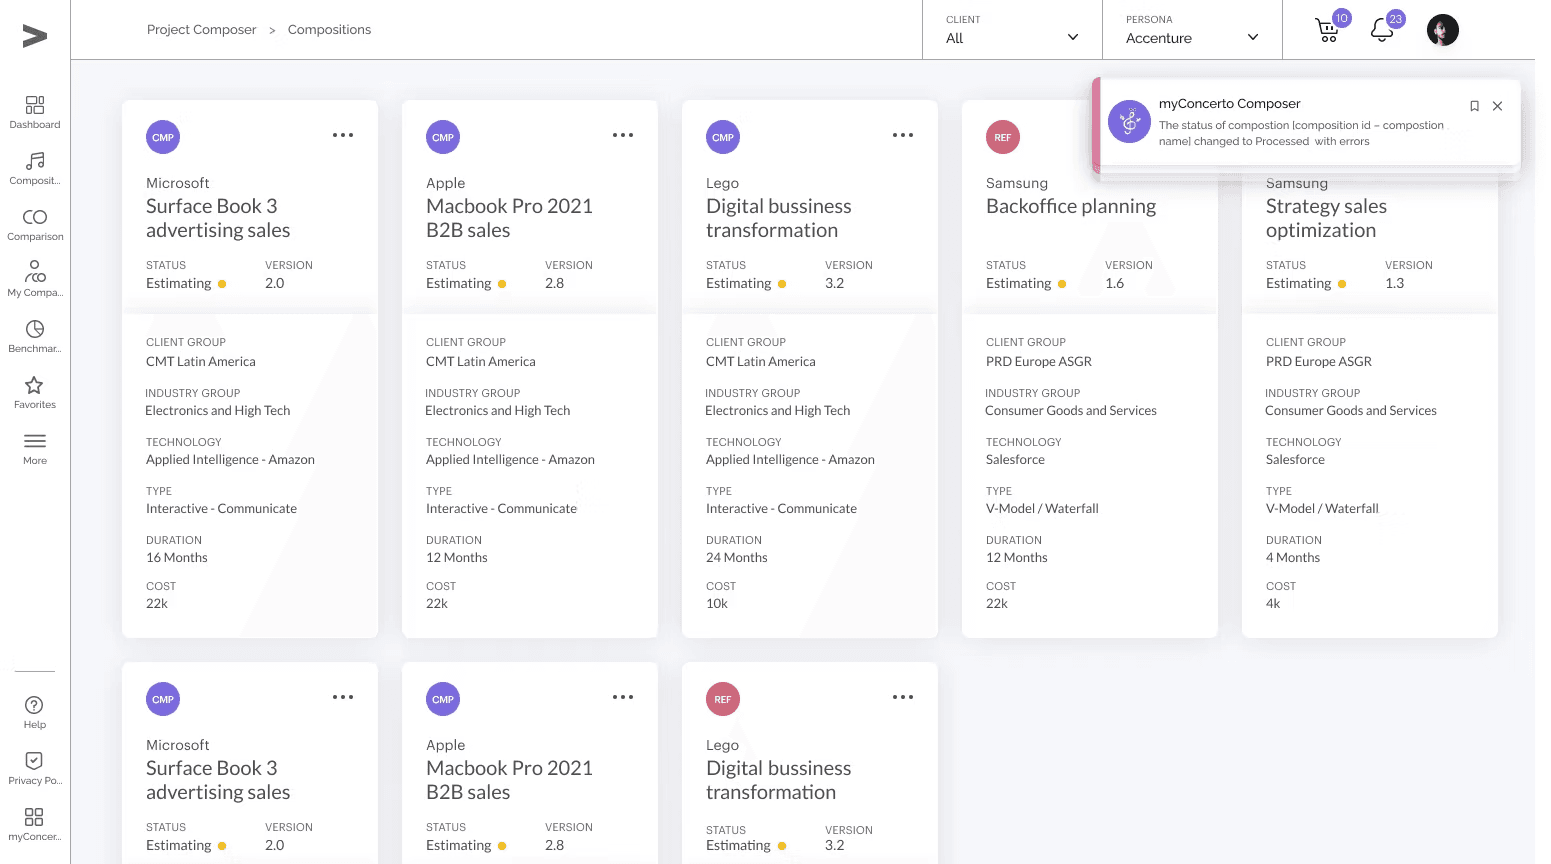Click duration 16 Months on Microsoft card
This screenshot has width=1551, height=864.
tap(177, 558)
